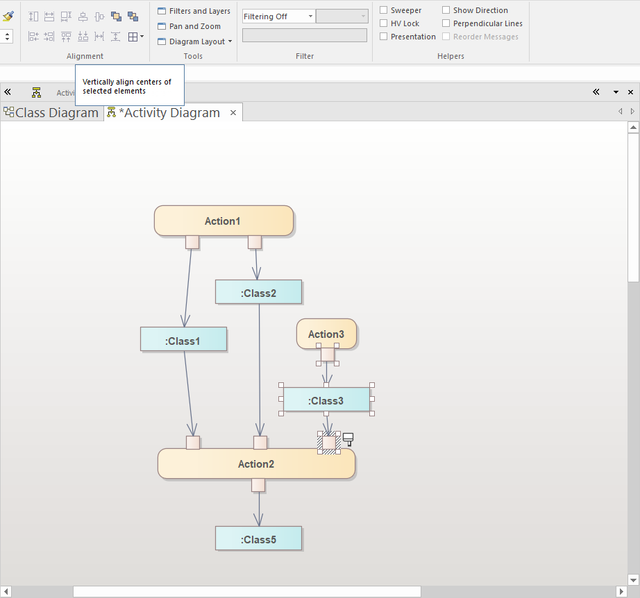Click the leftmost input pin atop Action2
The width and height of the screenshot is (640, 598).
tap(193, 442)
